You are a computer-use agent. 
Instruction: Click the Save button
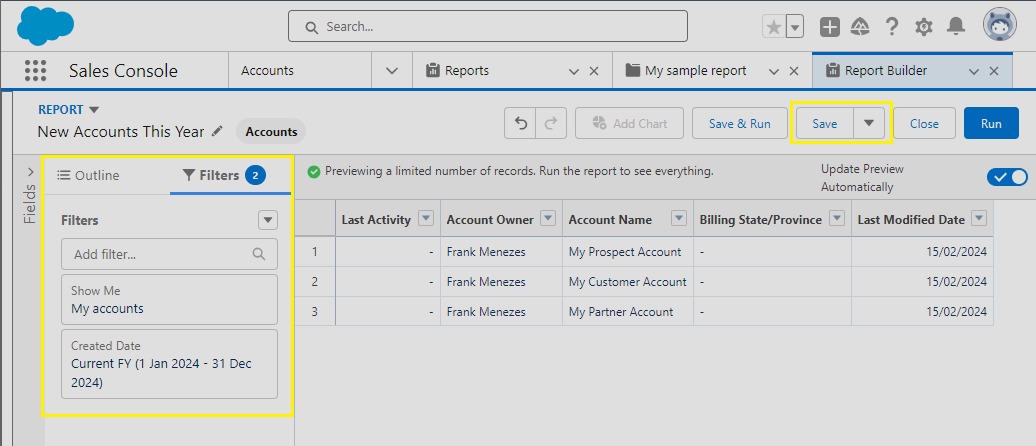pyautogui.click(x=825, y=124)
